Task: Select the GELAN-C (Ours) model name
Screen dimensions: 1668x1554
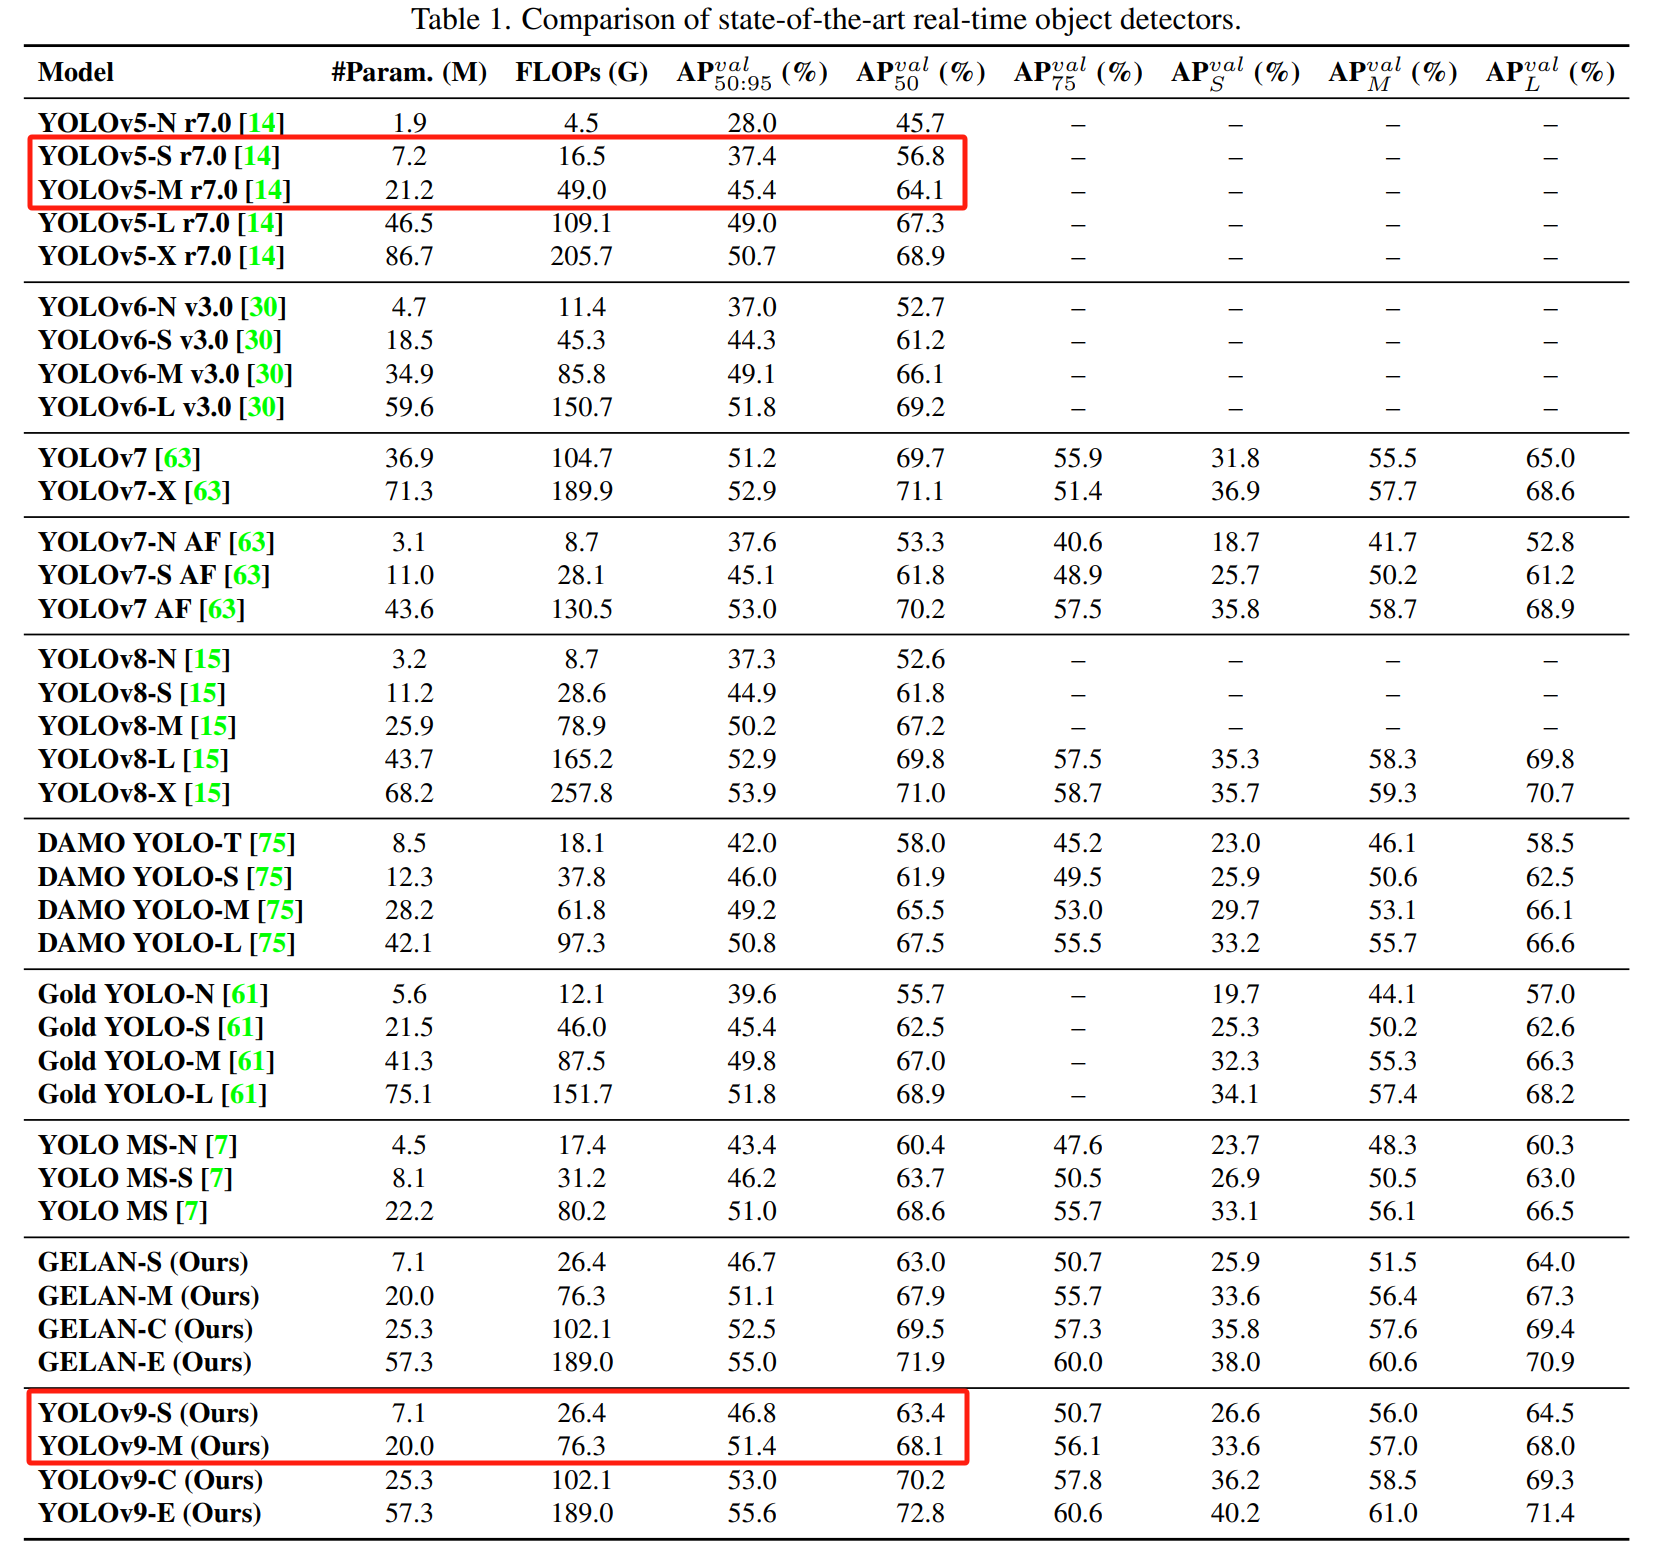Action: [146, 1328]
